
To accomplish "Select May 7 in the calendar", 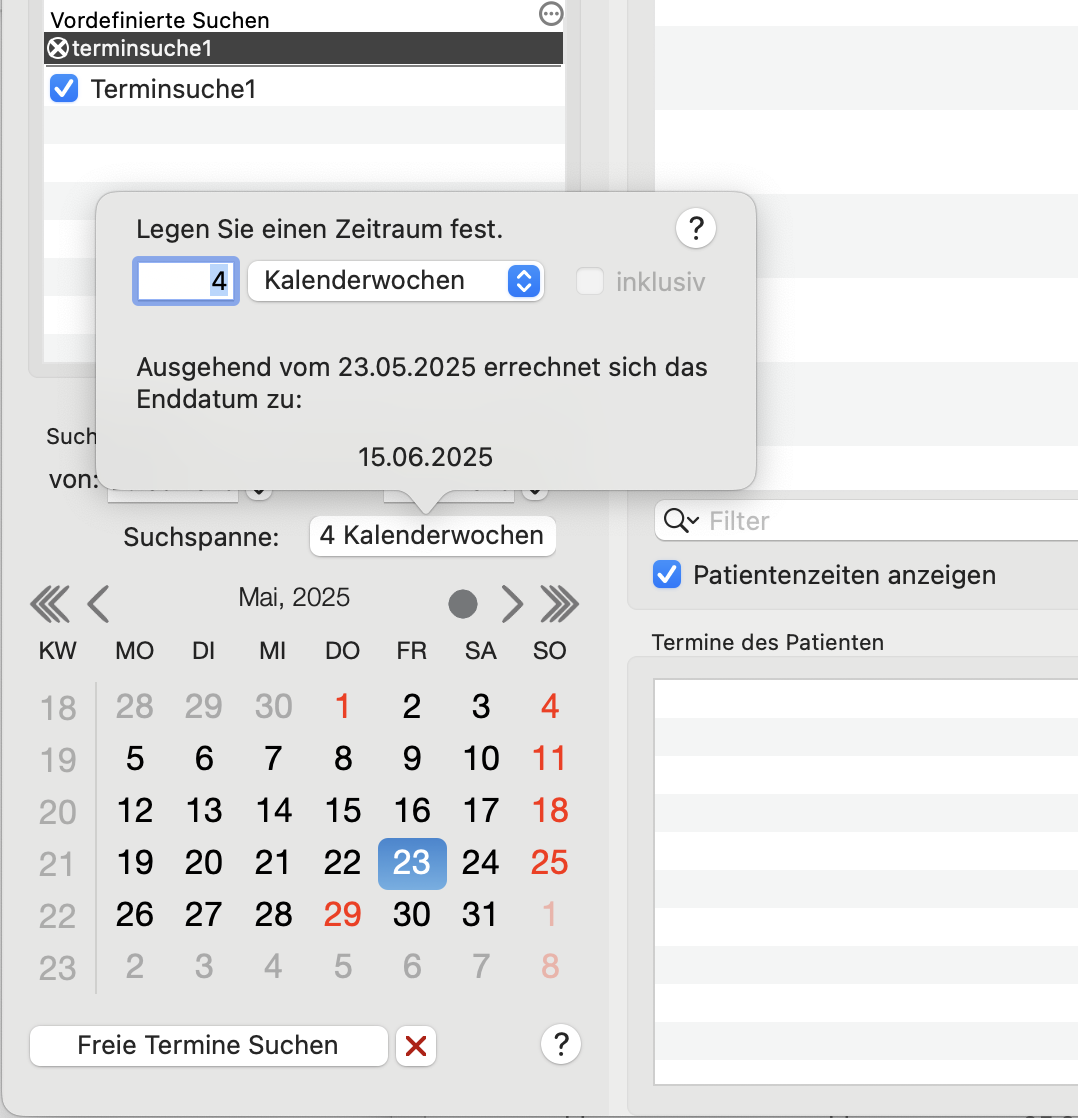I will tap(273, 759).
